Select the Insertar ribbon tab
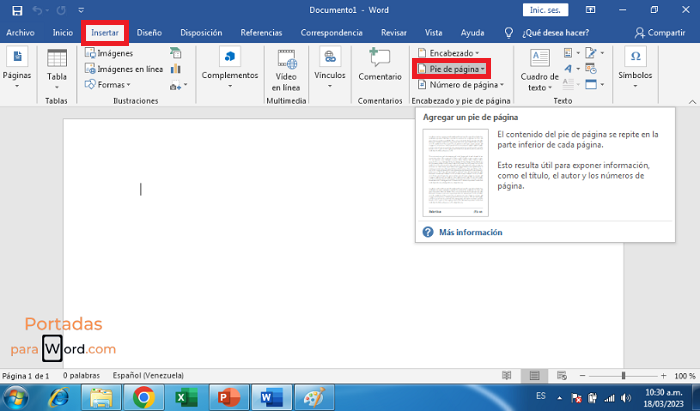 tap(105, 33)
